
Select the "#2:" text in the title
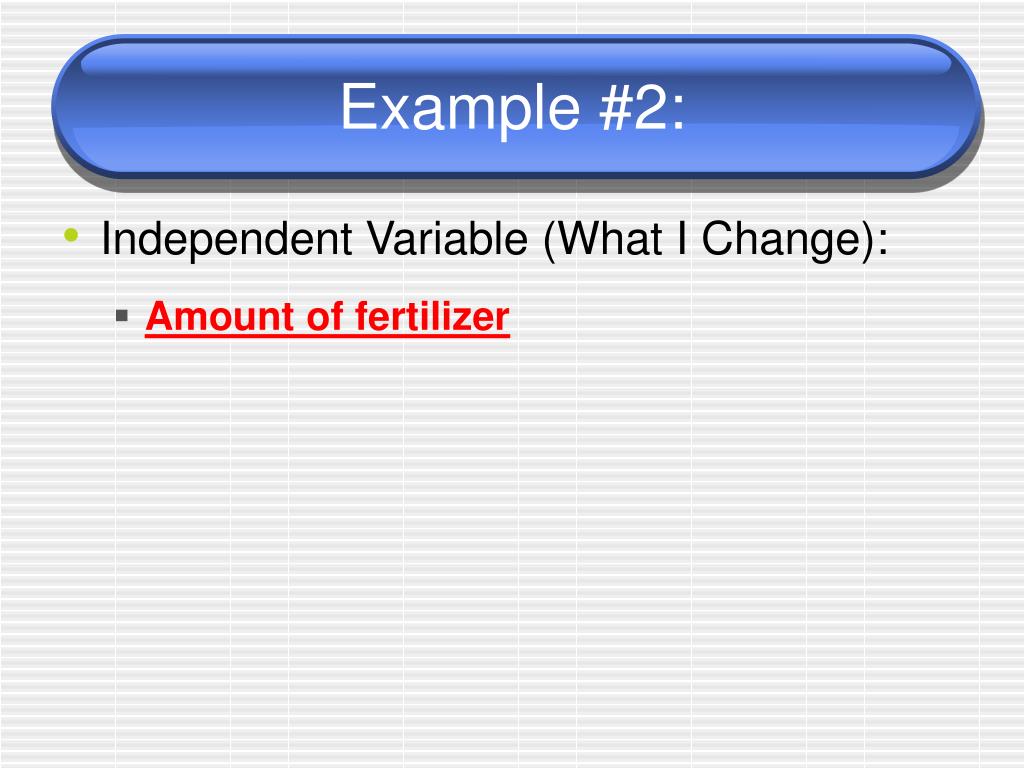coord(642,108)
